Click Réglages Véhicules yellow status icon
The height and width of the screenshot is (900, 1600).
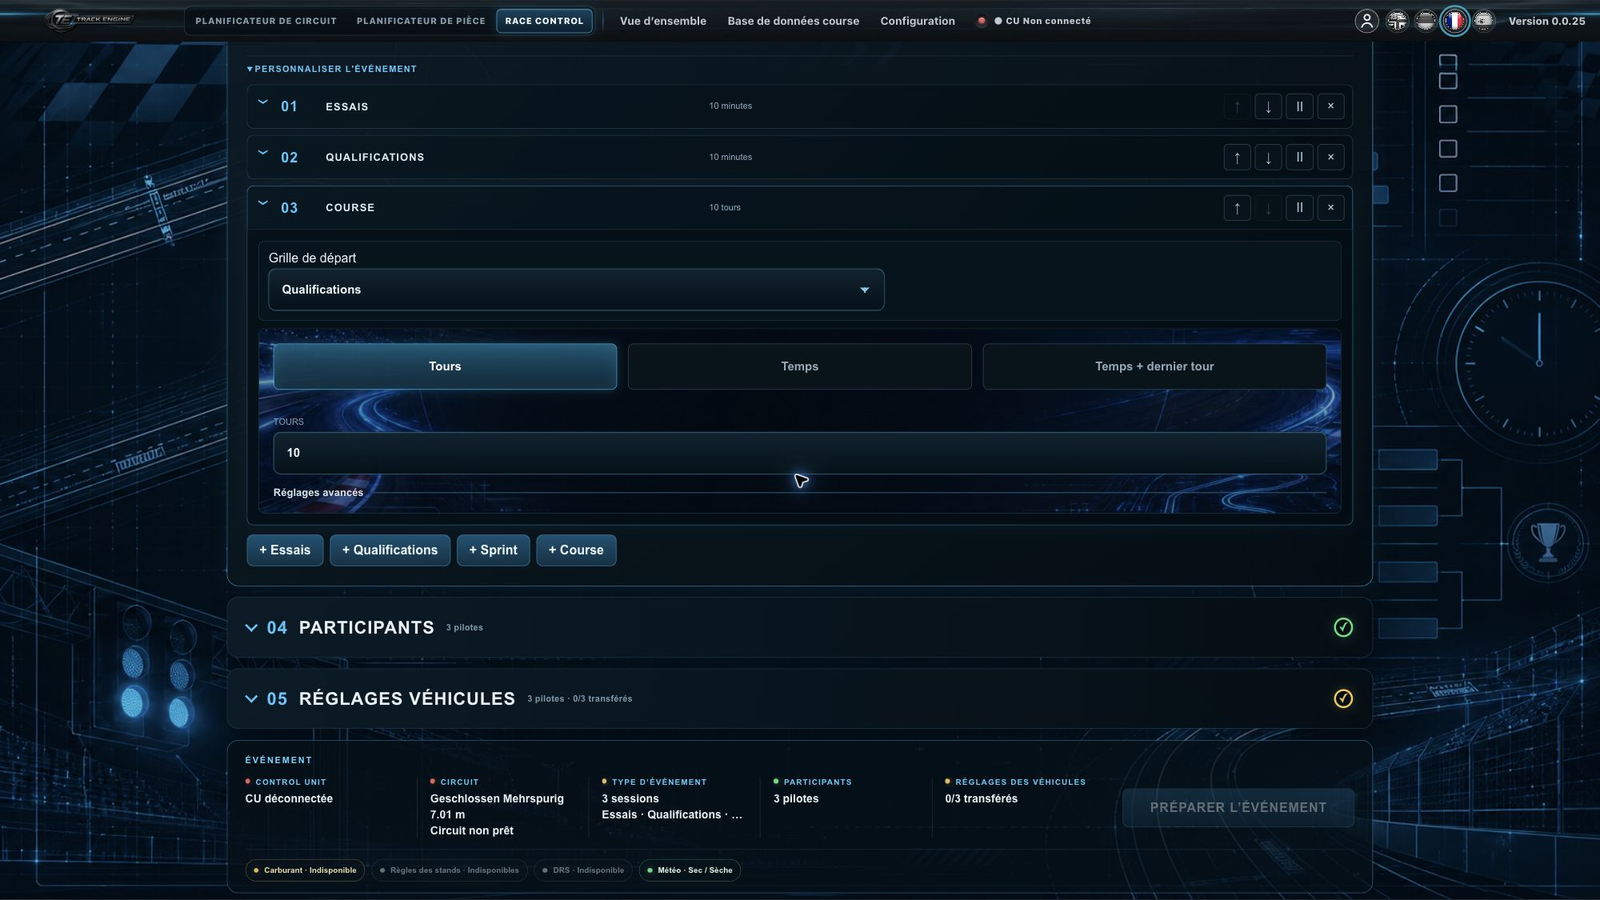pos(1343,698)
